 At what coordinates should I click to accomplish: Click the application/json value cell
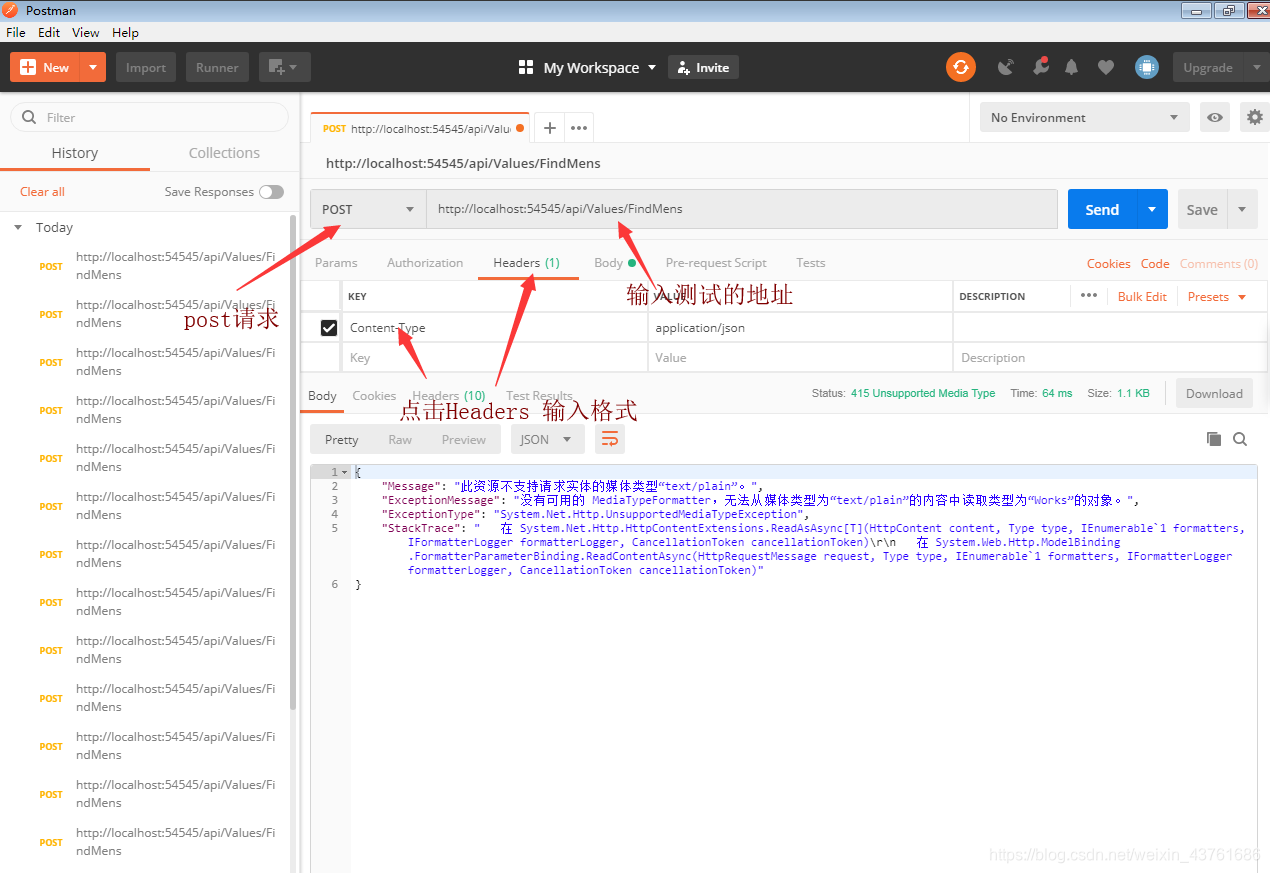click(x=800, y=327)
